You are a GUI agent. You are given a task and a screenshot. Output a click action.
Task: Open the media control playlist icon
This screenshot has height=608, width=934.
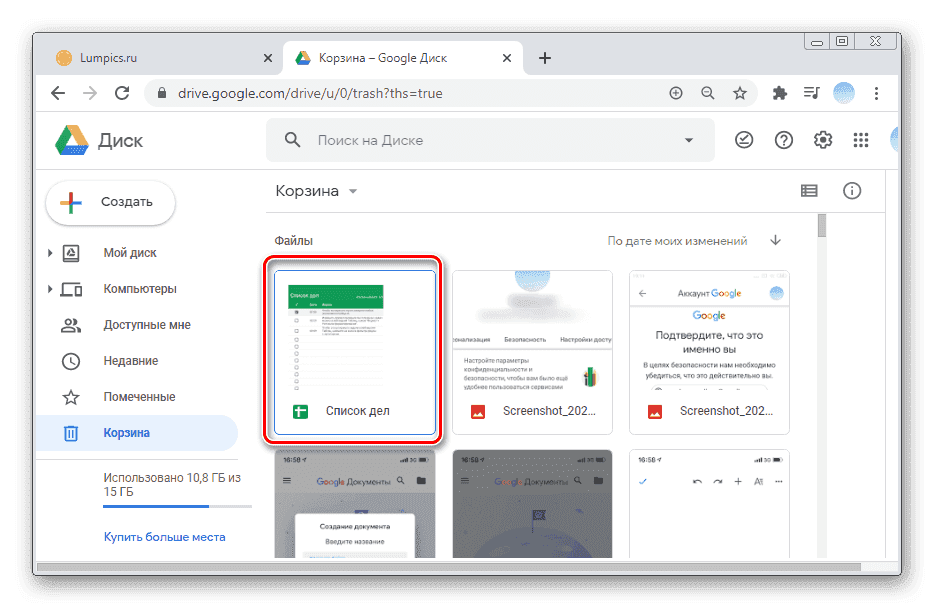tap(811, 93)
